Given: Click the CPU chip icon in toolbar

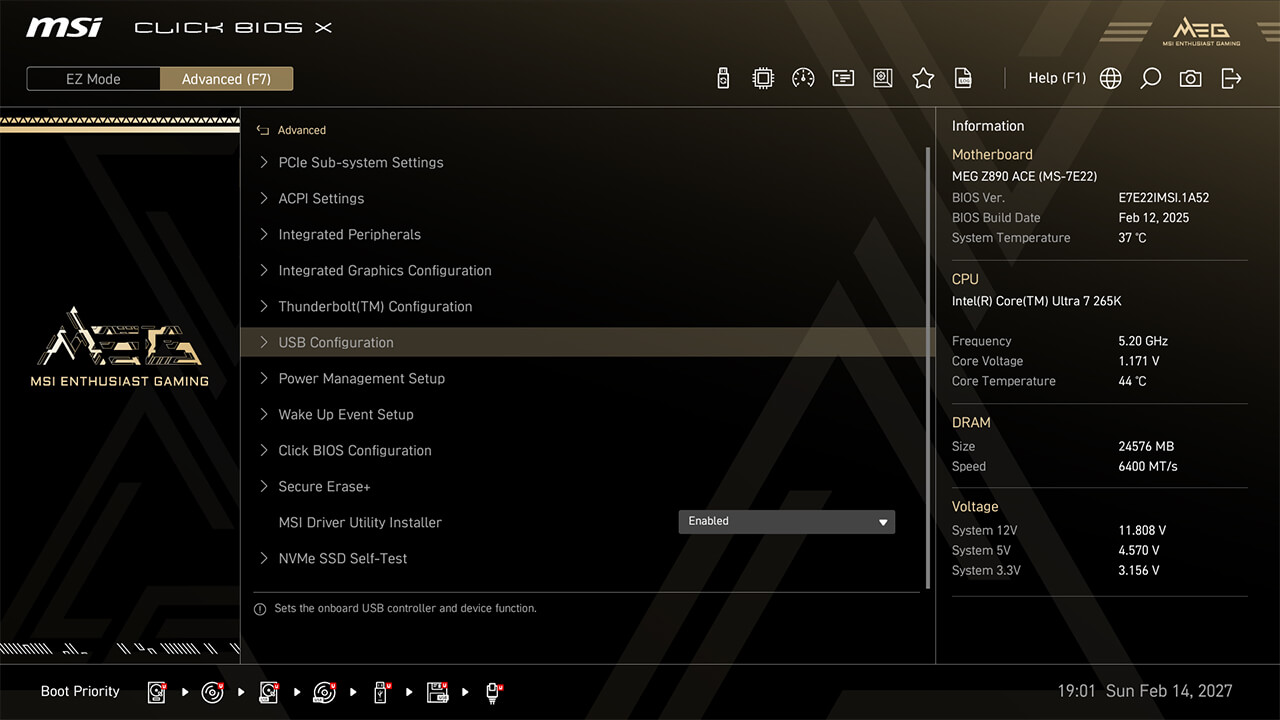Looking at the screenshot, I should coord(763,78).
